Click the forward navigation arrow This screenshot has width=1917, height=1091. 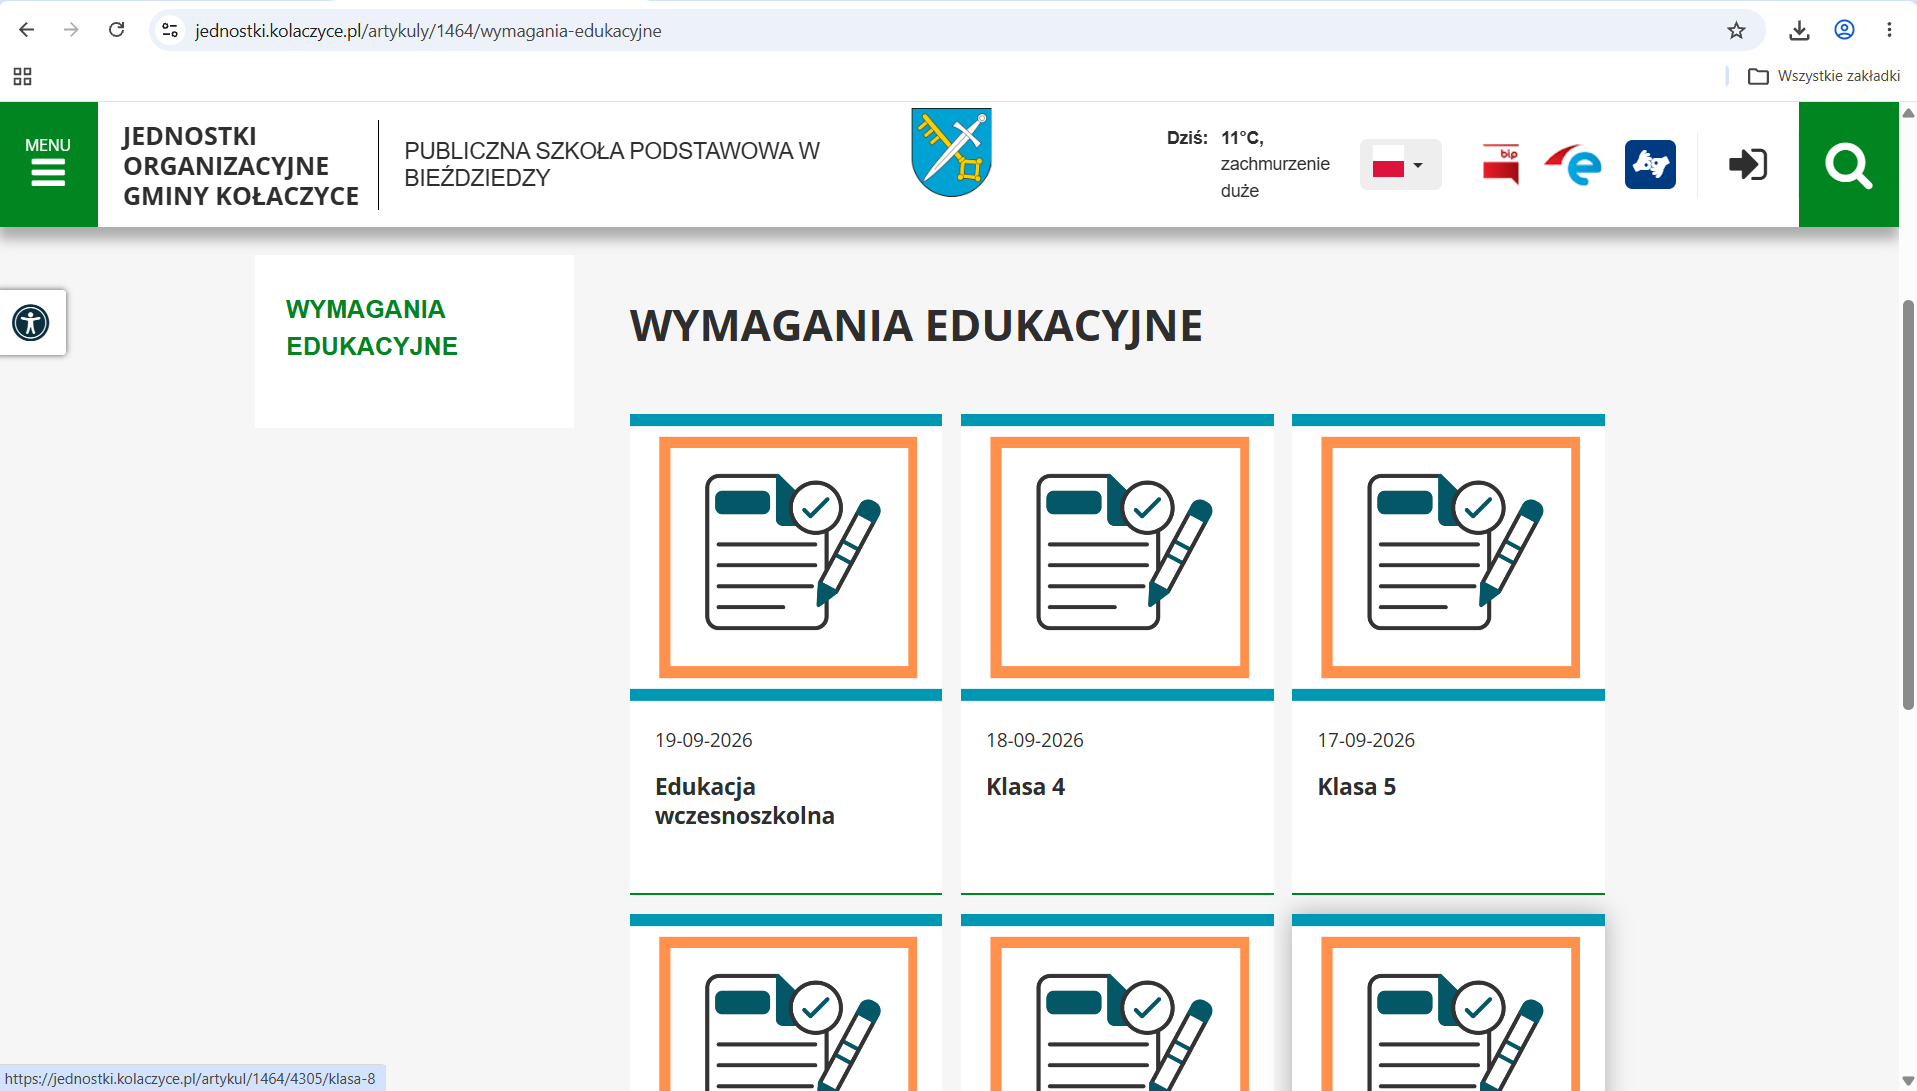pos(71,30)
